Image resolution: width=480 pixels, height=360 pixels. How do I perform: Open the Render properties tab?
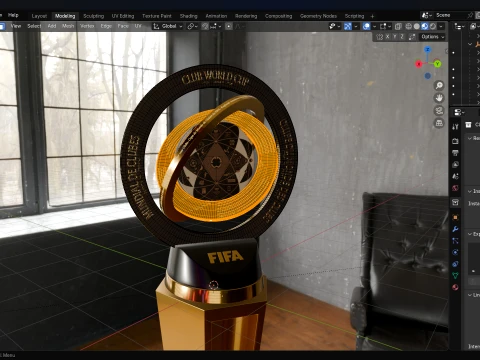[455, 141]
